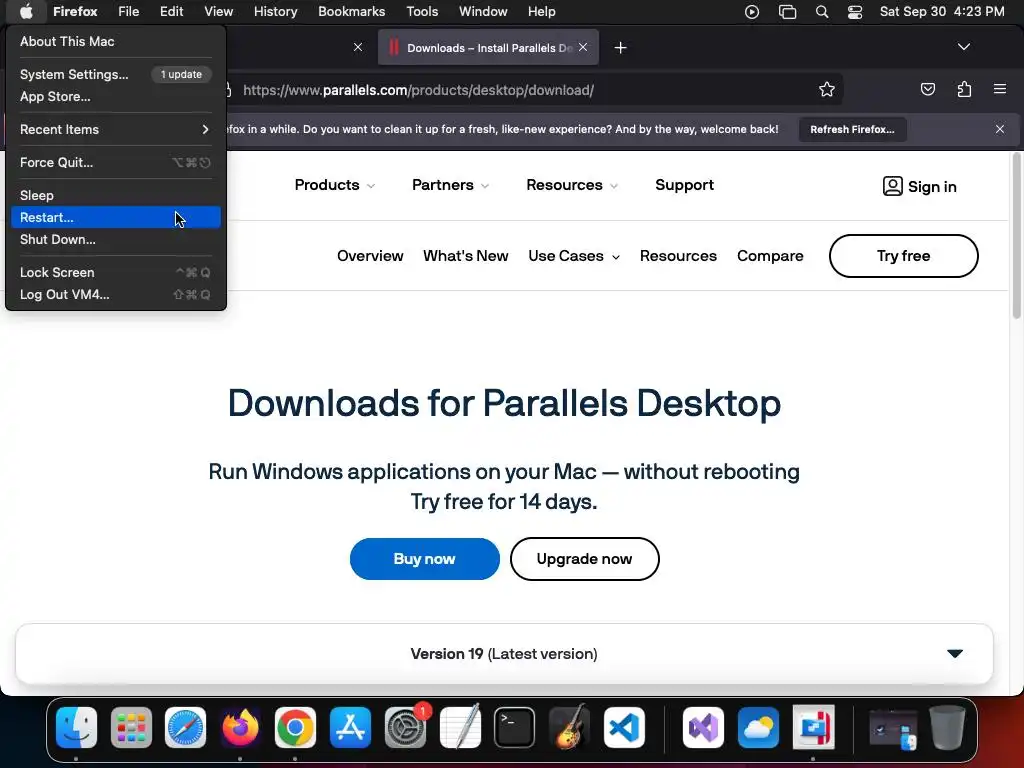Select Log Out VM4...
This screenshot has height=768, width=1024.
point(116,295)
